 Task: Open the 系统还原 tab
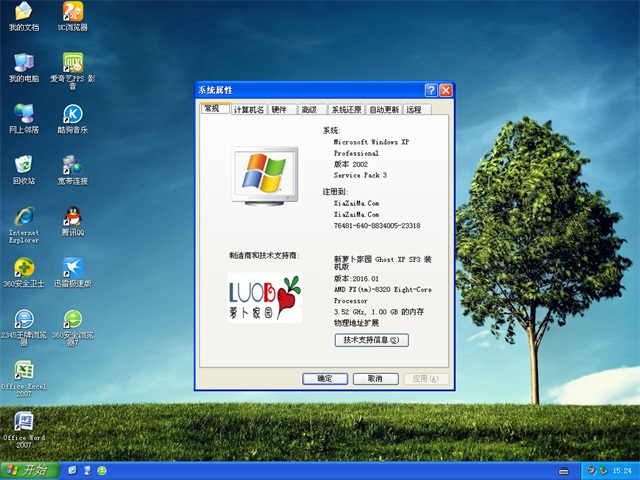(346, 110)
